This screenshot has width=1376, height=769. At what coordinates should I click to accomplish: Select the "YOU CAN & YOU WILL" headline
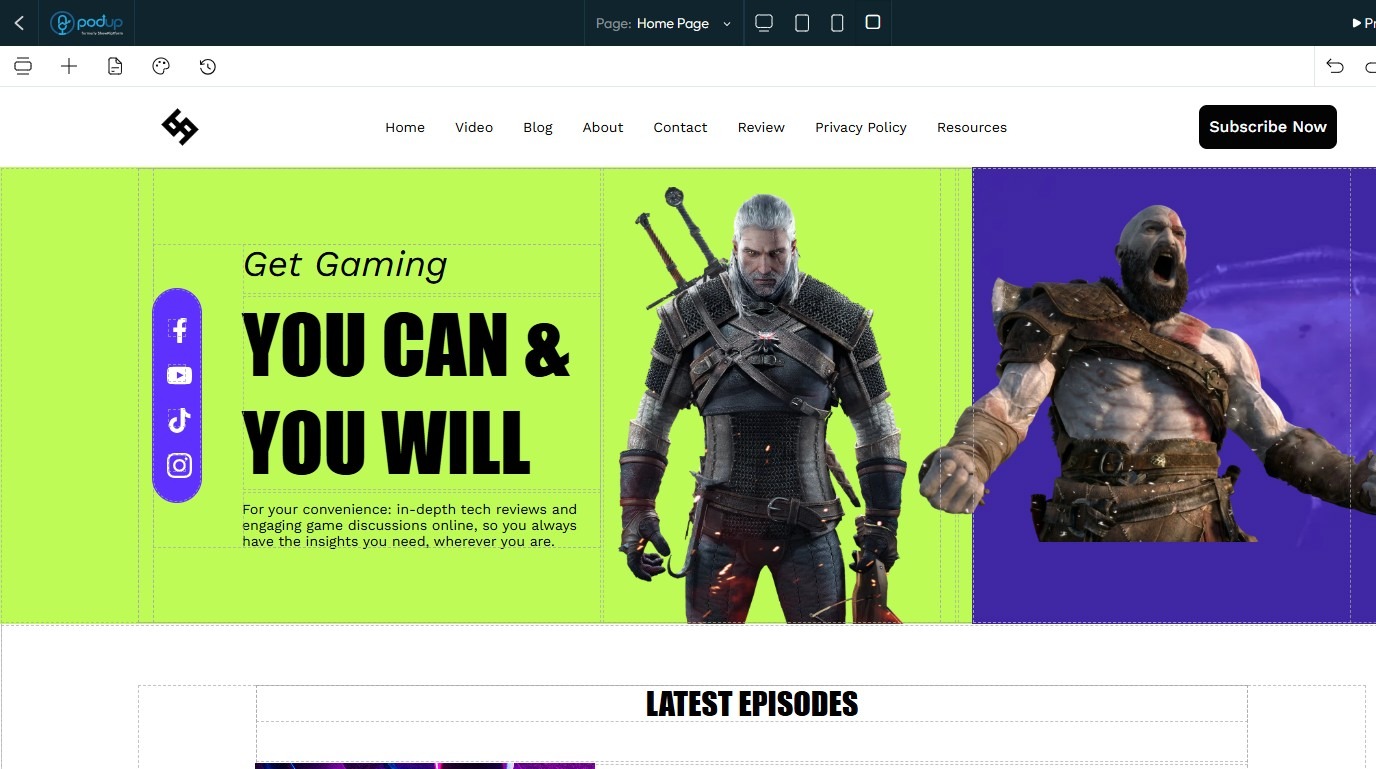point(406,392)
